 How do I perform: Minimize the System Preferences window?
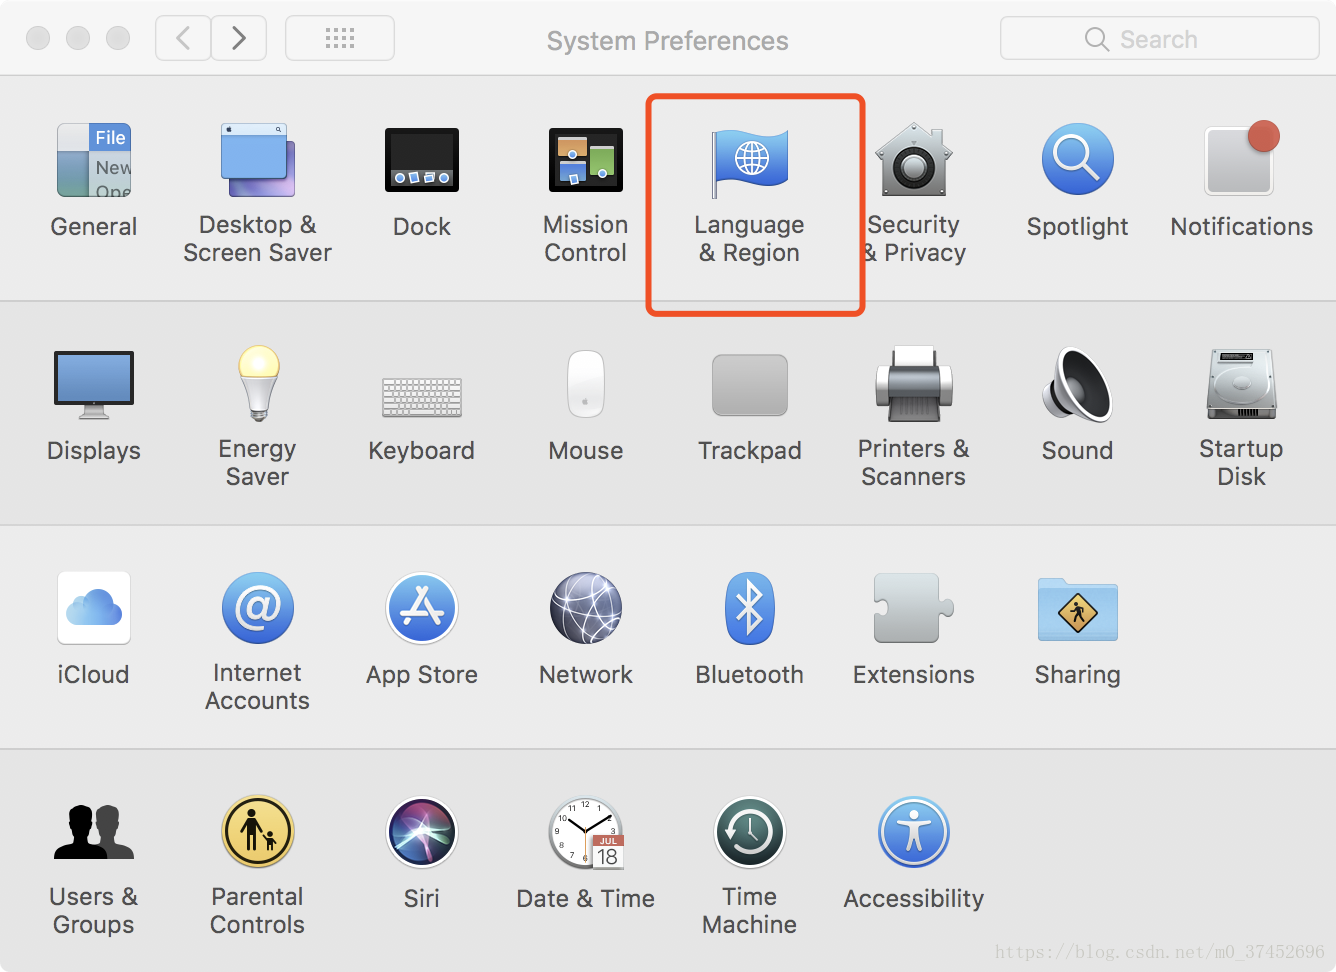click(x=78, y=38)
